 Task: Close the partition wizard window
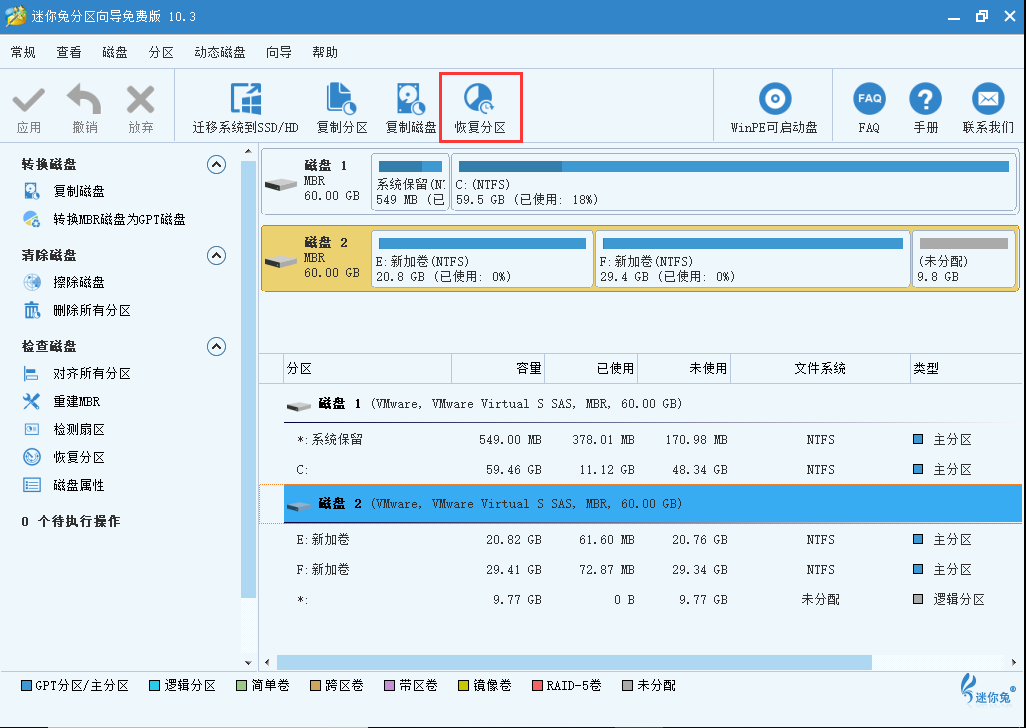(x=1010, y=16)
